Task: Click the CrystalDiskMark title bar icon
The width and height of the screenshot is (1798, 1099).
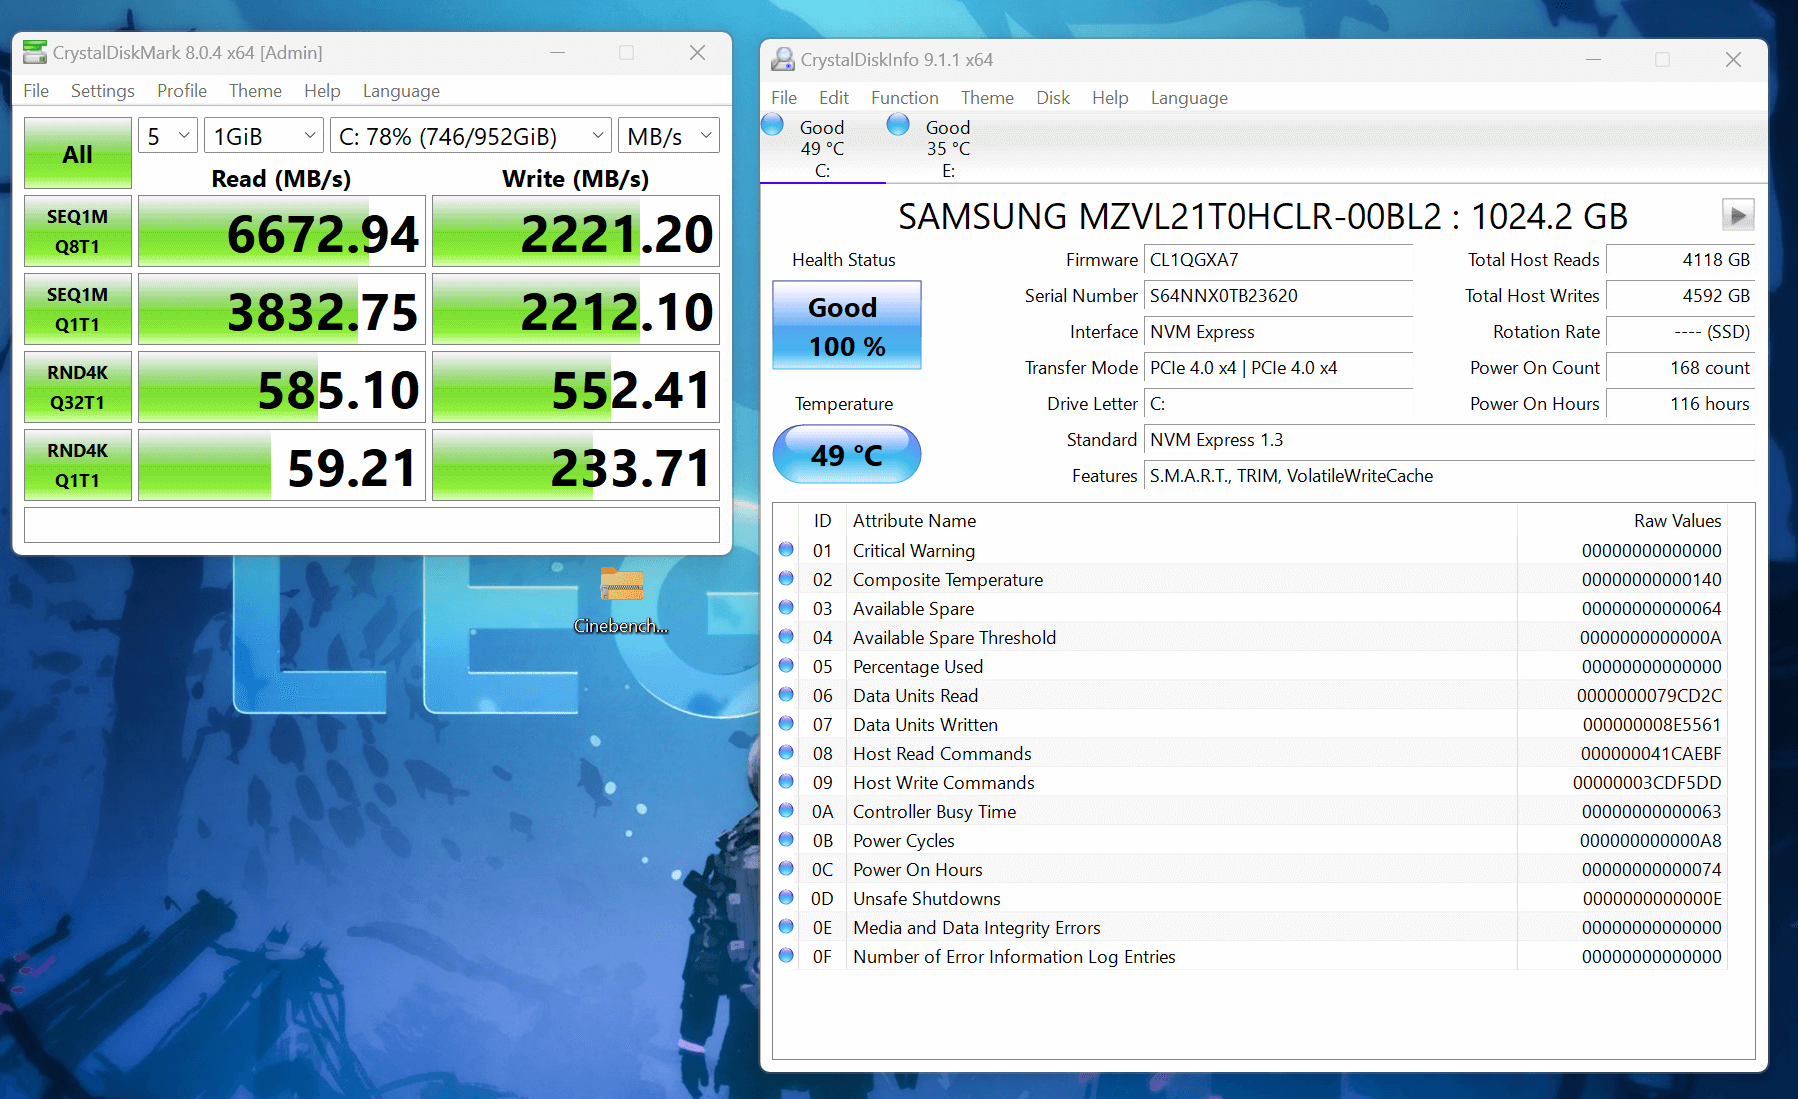Action: pyautogui.click(x=35, y=52)
